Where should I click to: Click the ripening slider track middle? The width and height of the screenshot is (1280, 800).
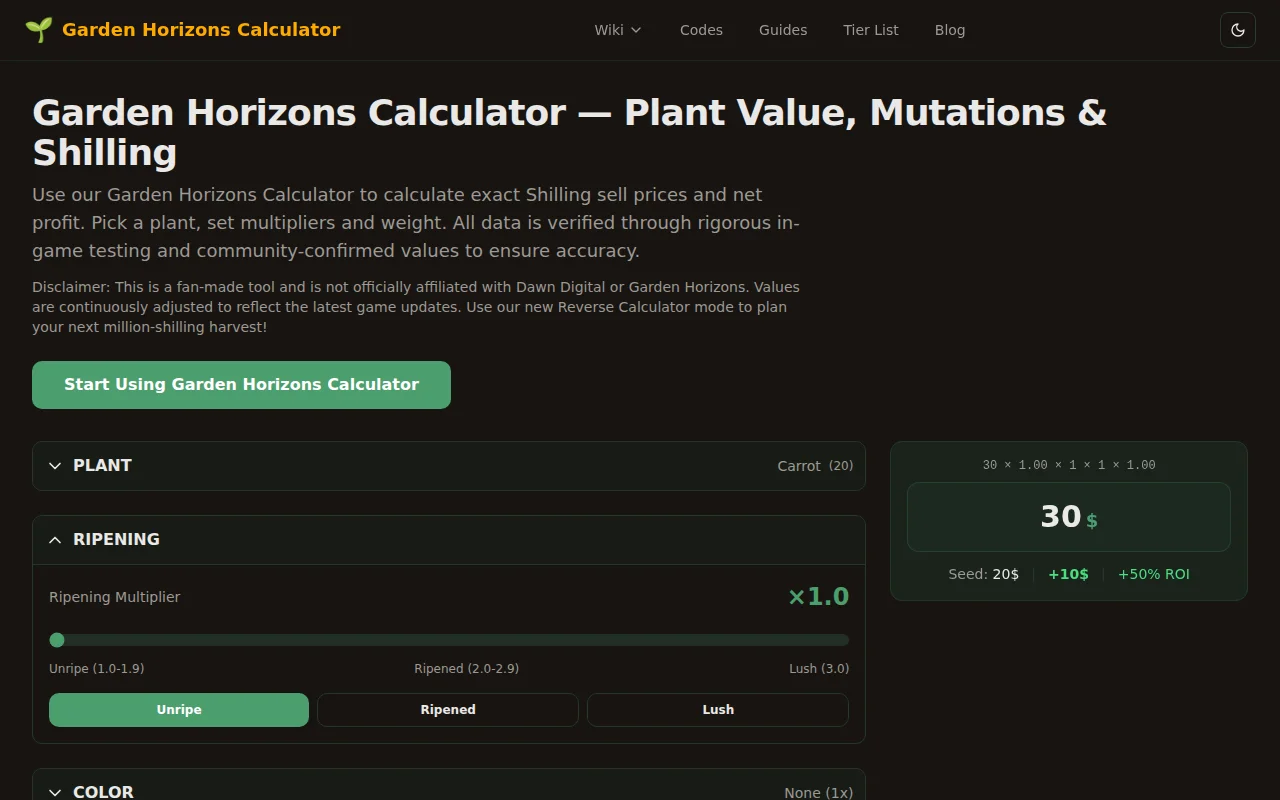coord(449,640)
